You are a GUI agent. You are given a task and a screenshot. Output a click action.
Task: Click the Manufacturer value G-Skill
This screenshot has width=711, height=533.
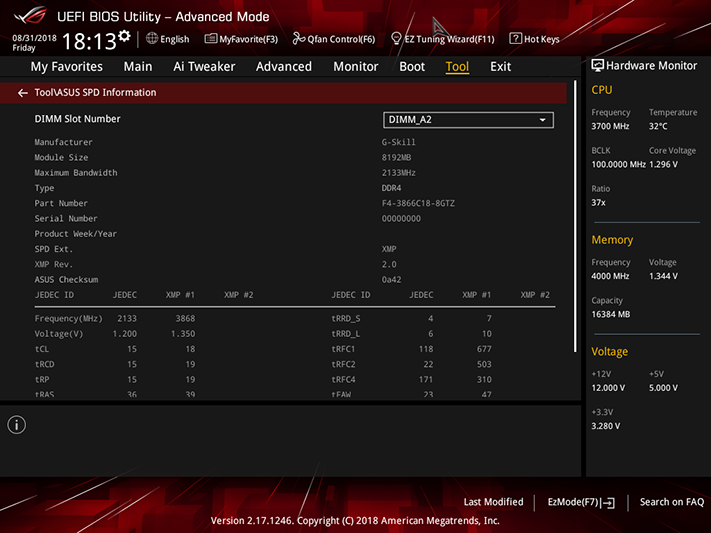tap(398, 142)
